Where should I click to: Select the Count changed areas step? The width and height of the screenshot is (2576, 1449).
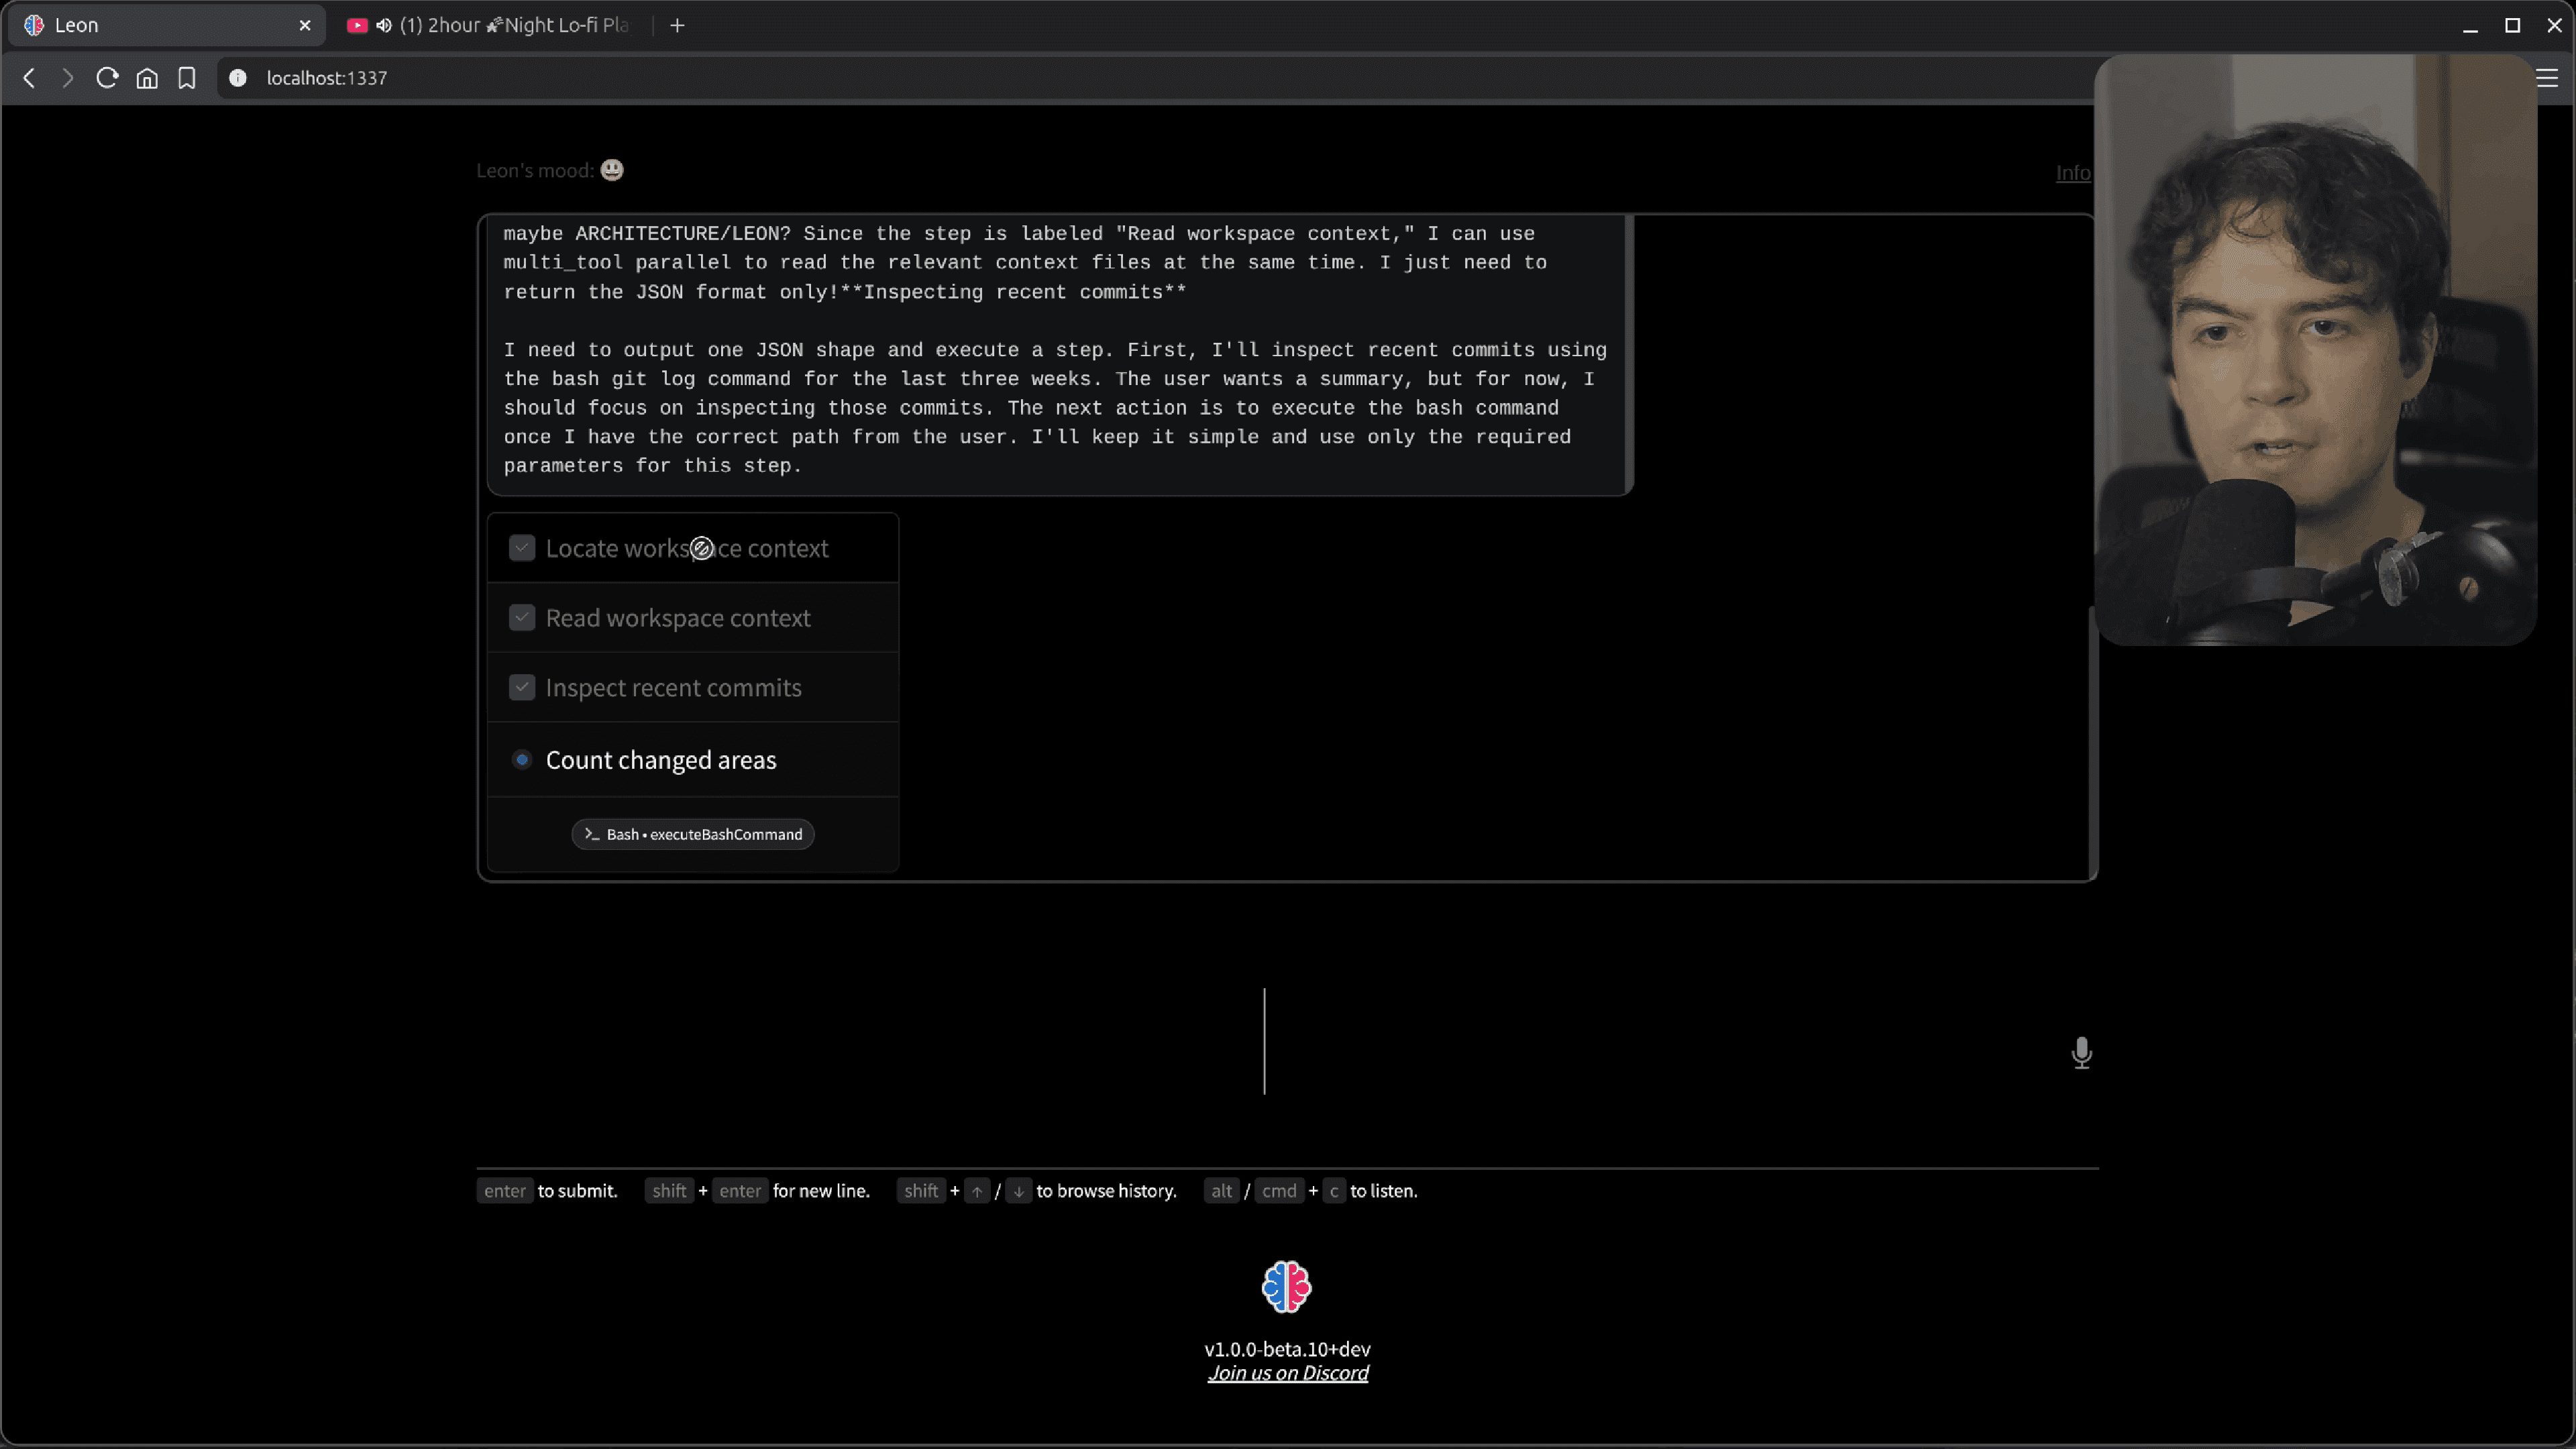coord(660,760)
